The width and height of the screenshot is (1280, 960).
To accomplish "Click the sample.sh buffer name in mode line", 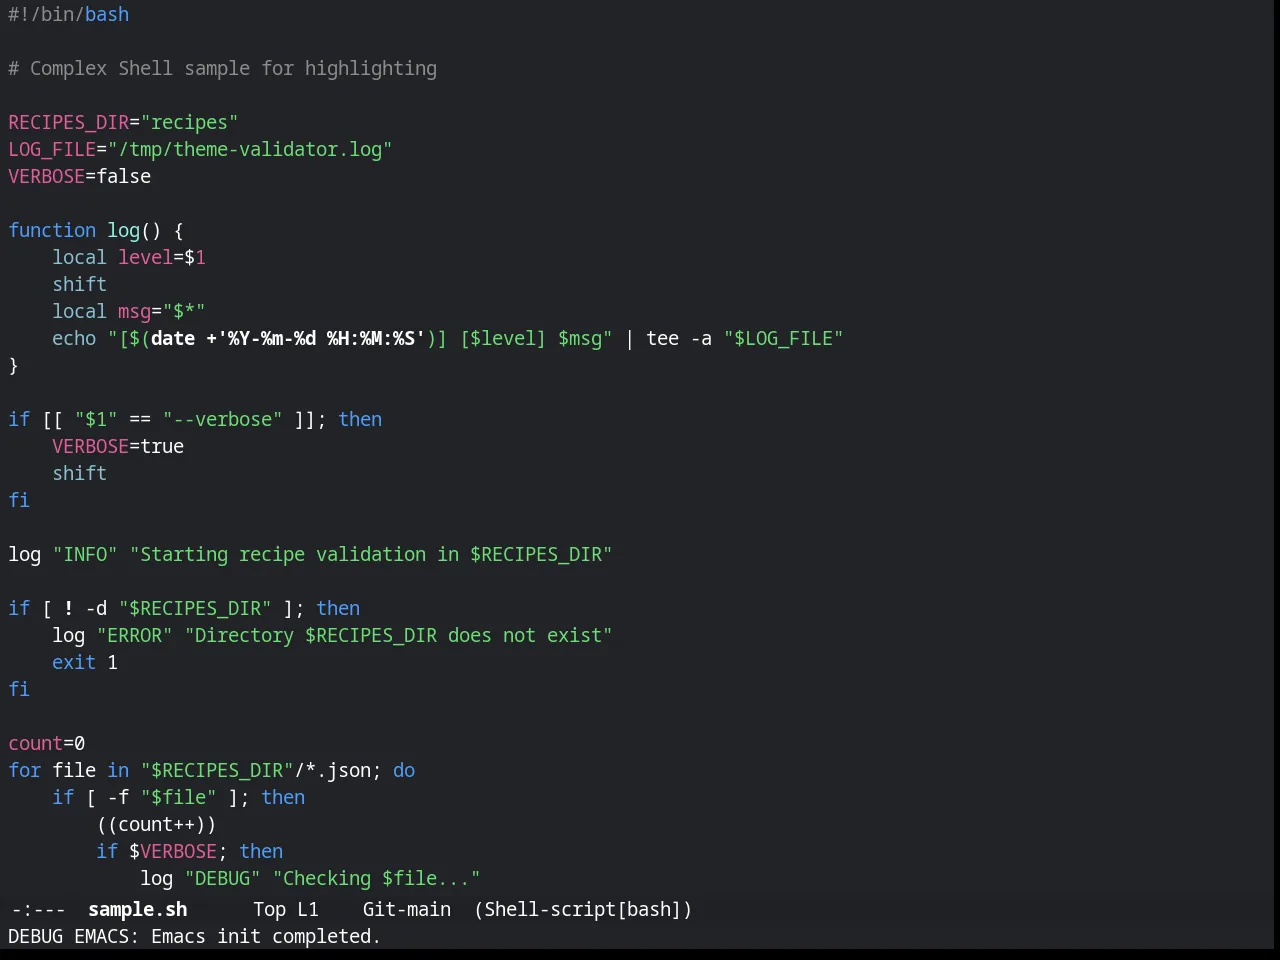I will tap(137, 909).
